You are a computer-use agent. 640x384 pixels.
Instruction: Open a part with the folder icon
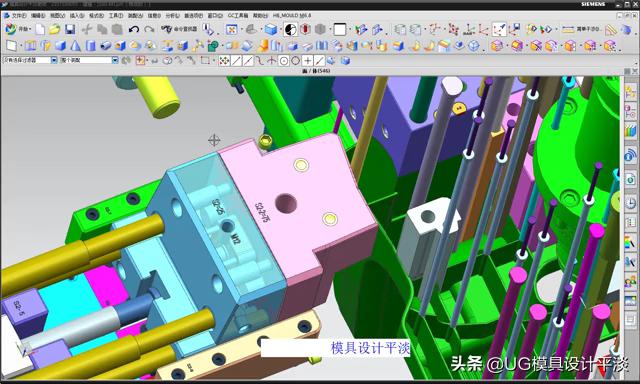pos(55,29)
